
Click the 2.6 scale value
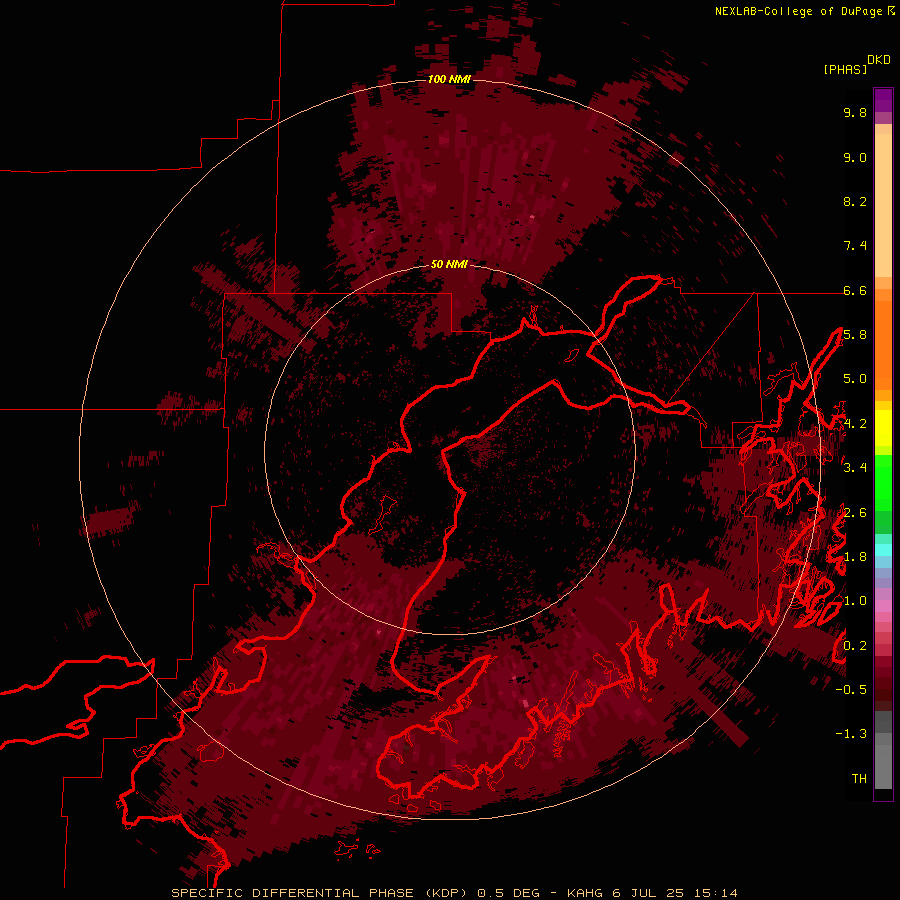[x=855, y=513]
